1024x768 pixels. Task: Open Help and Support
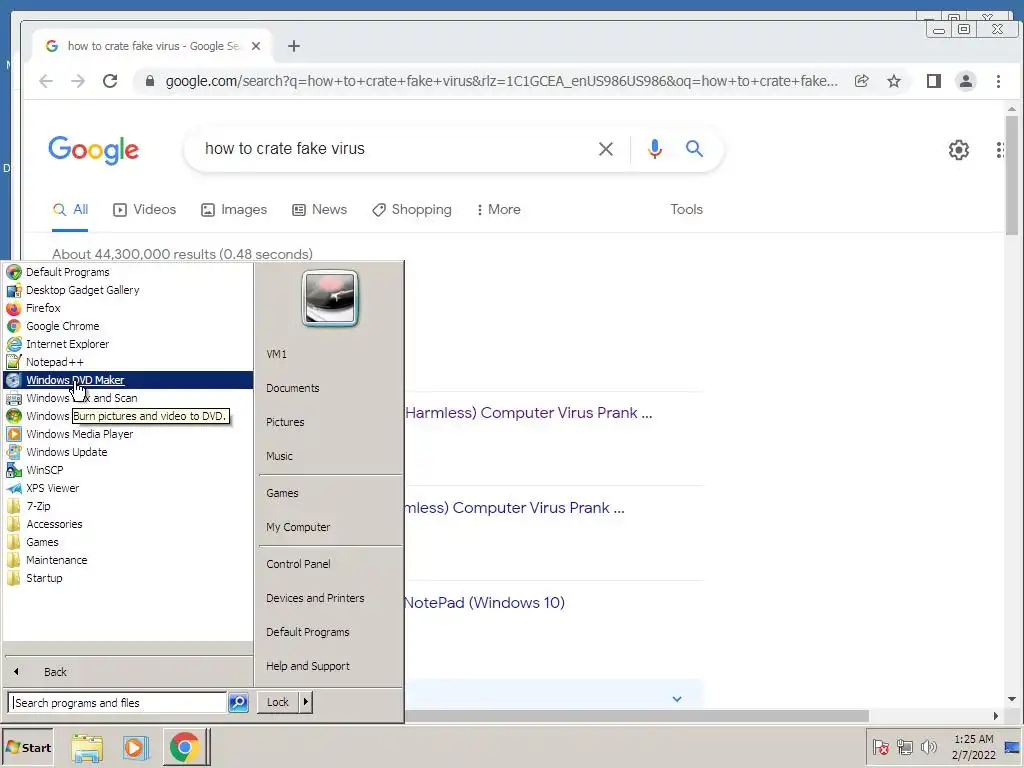(308, 665)
